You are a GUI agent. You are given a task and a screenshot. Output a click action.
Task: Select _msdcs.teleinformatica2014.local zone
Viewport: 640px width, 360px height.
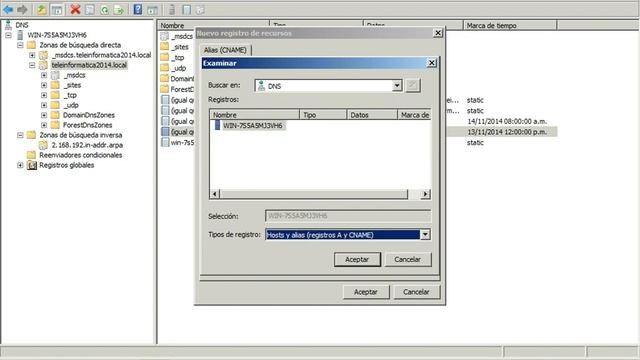point(101,55)
